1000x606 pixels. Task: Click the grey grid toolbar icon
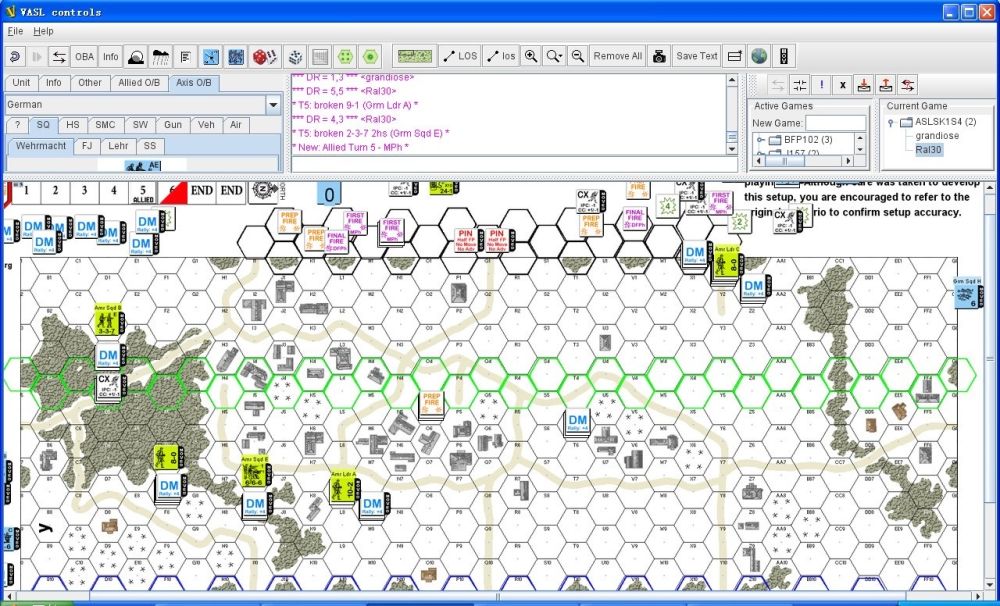coord(320,56)
